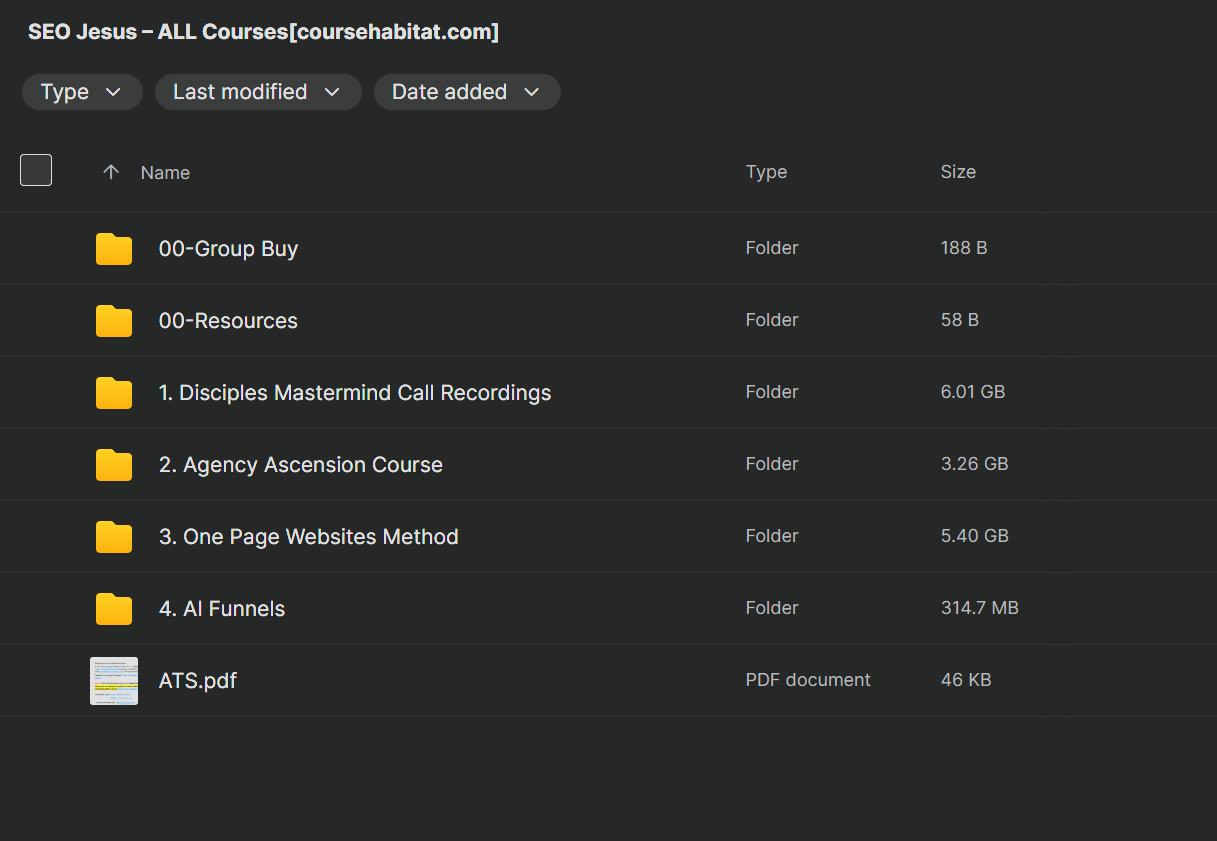Click the sort direction arrow beside Name
Image resolution: width=1217 pixels, height=841 pixels.
(x=111, y=172)
